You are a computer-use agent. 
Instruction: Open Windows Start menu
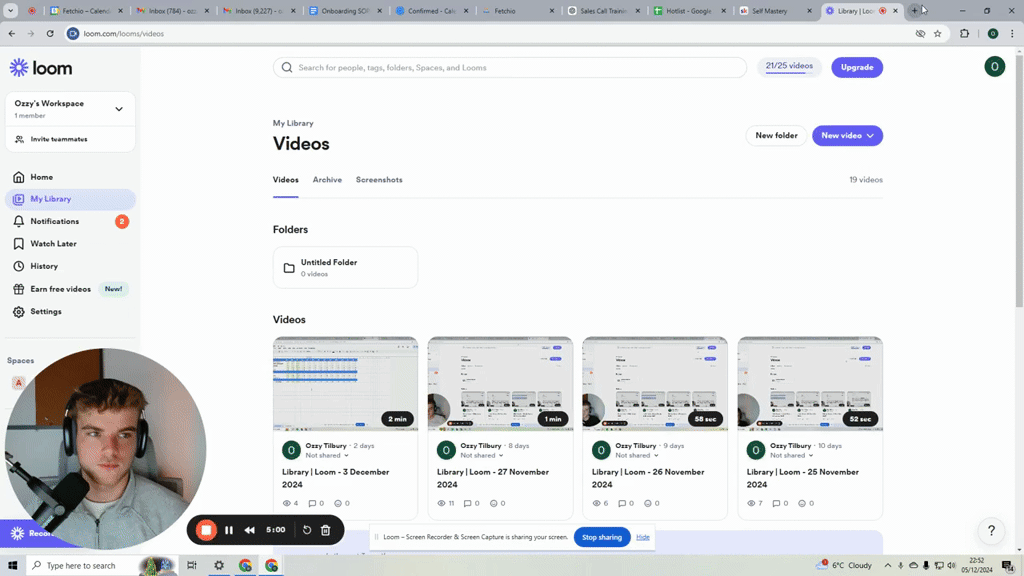pyautogui.click(x=12, y=566)
